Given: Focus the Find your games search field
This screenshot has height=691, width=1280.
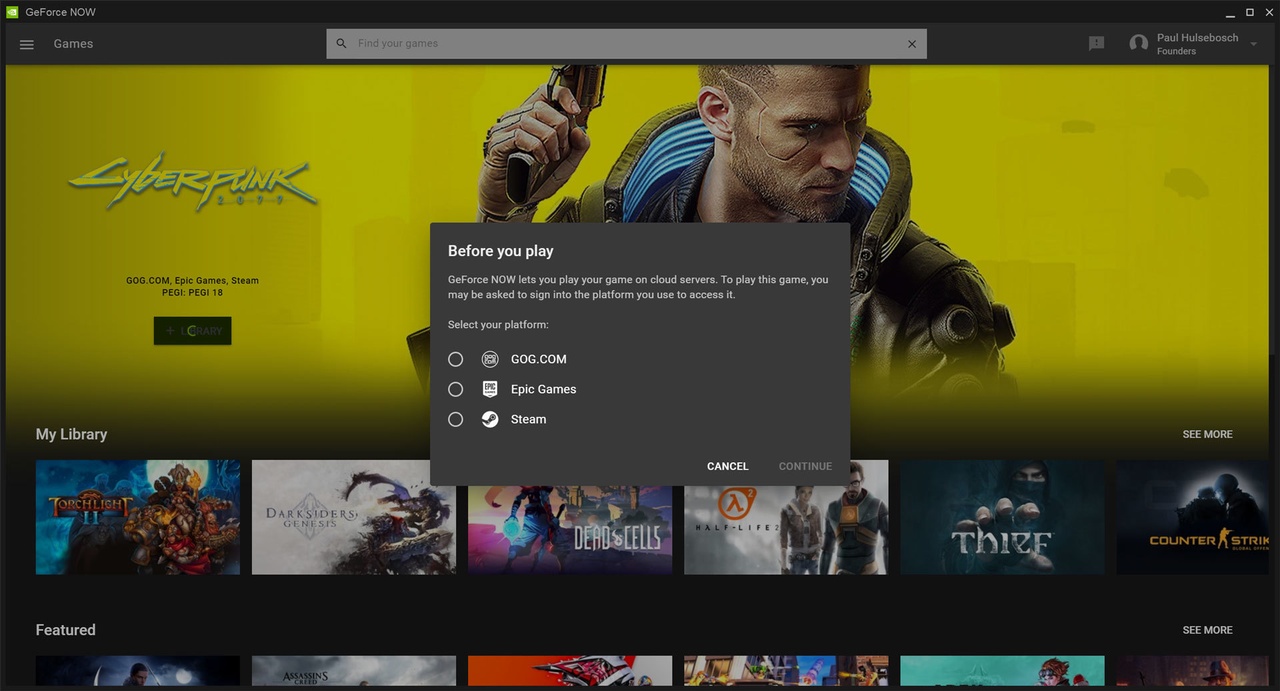Looking at the screenshot, I should pyautogui.click(x=626, y=44).
